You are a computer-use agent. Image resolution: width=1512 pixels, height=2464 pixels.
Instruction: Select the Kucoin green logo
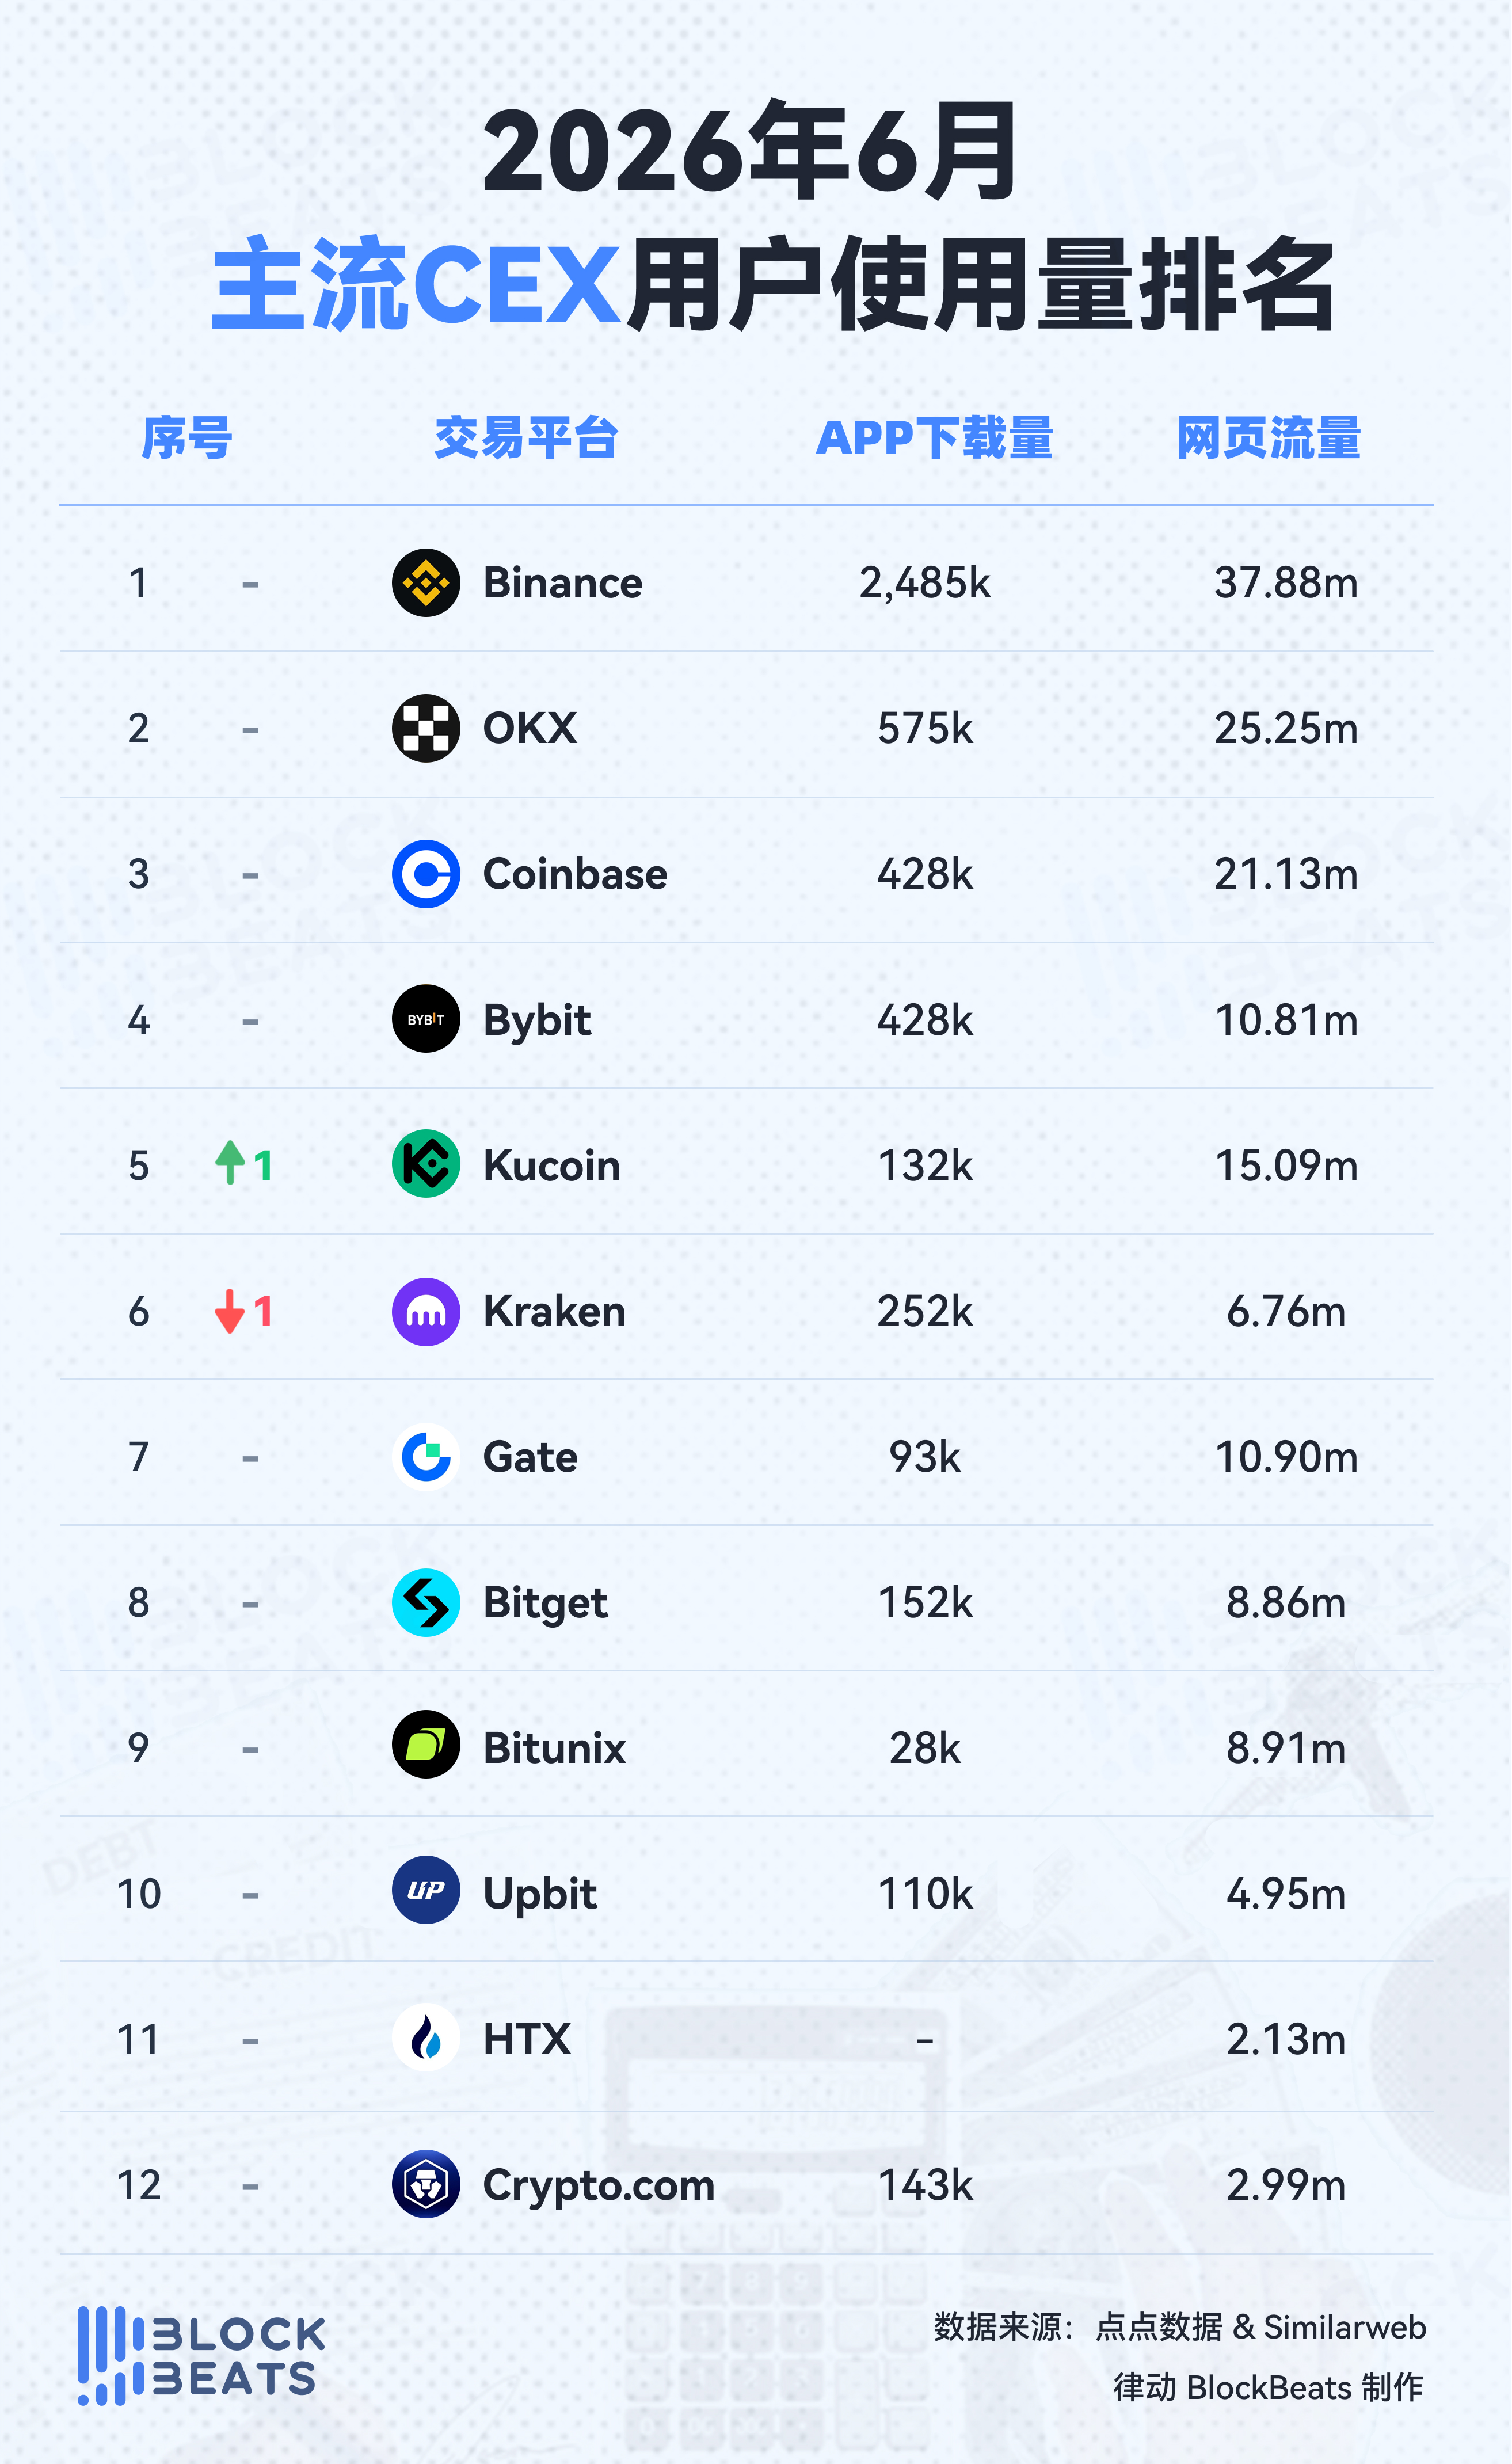(426, 1164)
